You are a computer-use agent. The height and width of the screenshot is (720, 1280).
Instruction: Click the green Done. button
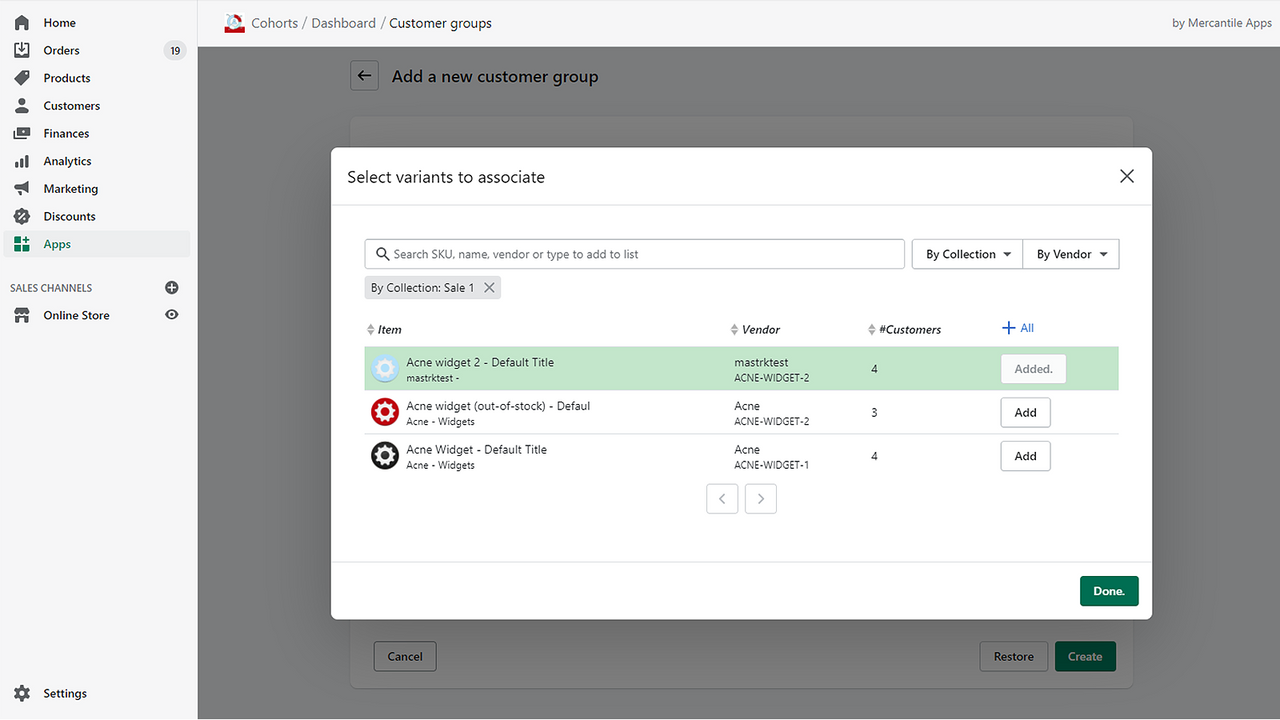click(1109, 591)
